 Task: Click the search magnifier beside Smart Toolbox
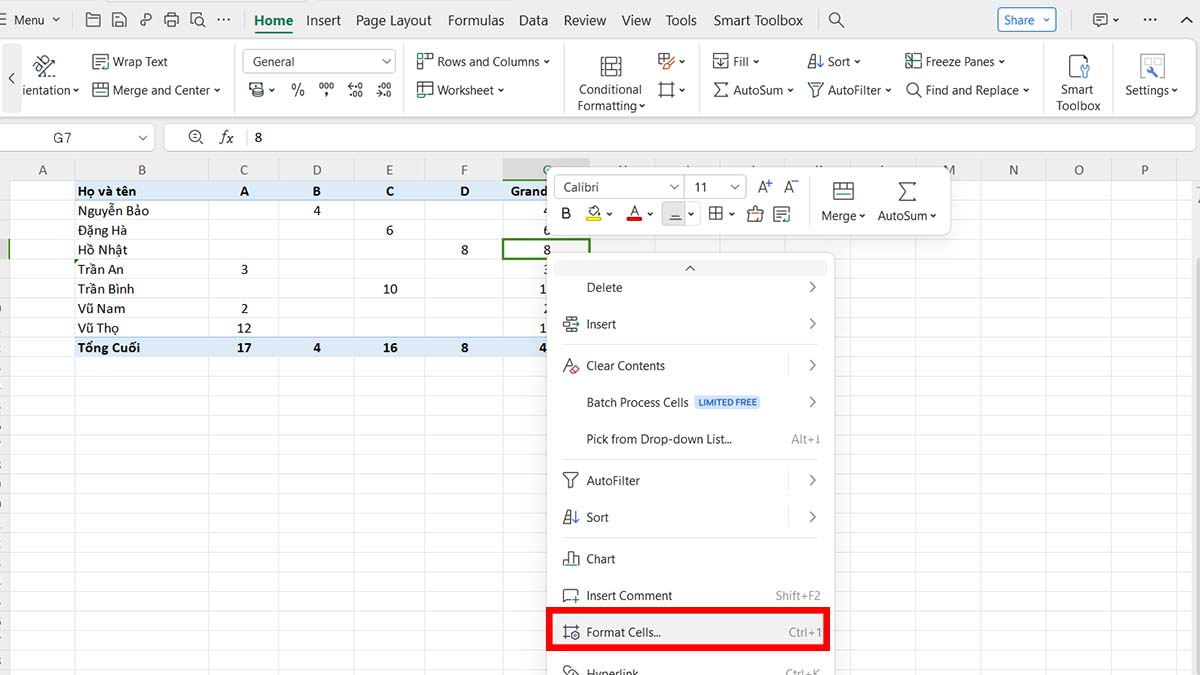click(836, 20)
